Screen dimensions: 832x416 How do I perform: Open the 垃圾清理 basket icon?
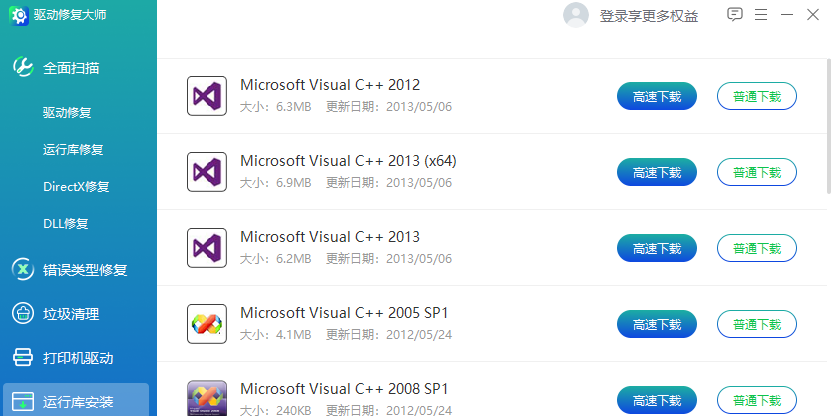point(23,314)
